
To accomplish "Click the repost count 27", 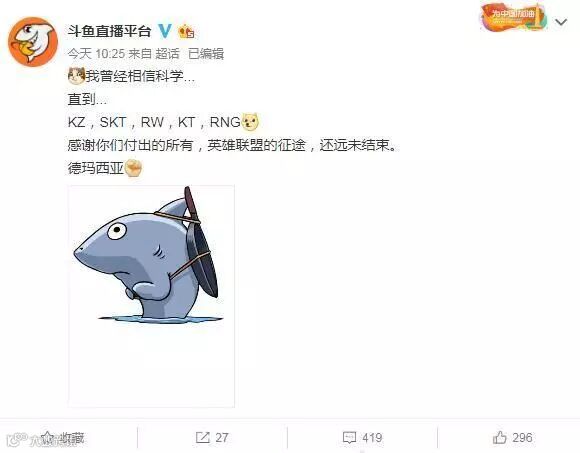I will (x=222, y=438).
